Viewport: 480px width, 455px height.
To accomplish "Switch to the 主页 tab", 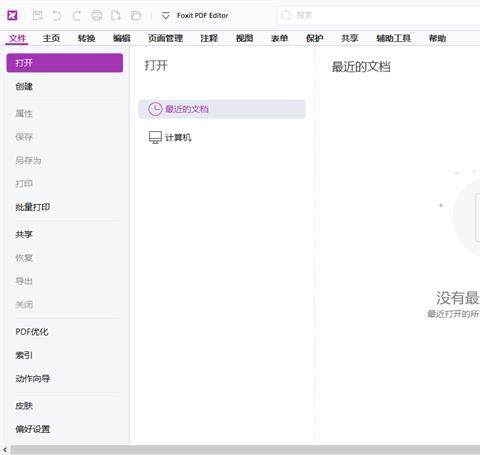I will pyautogui.click(x=51, y=38).
